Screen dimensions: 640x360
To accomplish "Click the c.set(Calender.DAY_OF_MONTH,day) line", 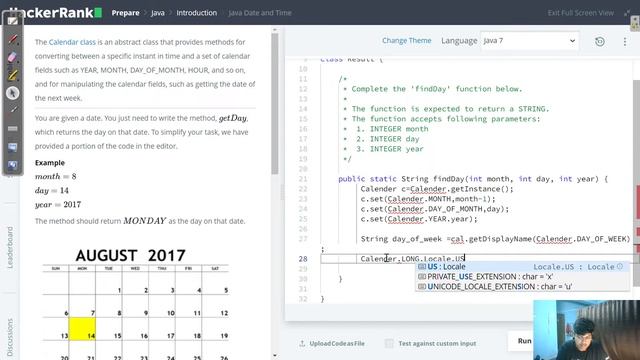I will click(435, 209).
